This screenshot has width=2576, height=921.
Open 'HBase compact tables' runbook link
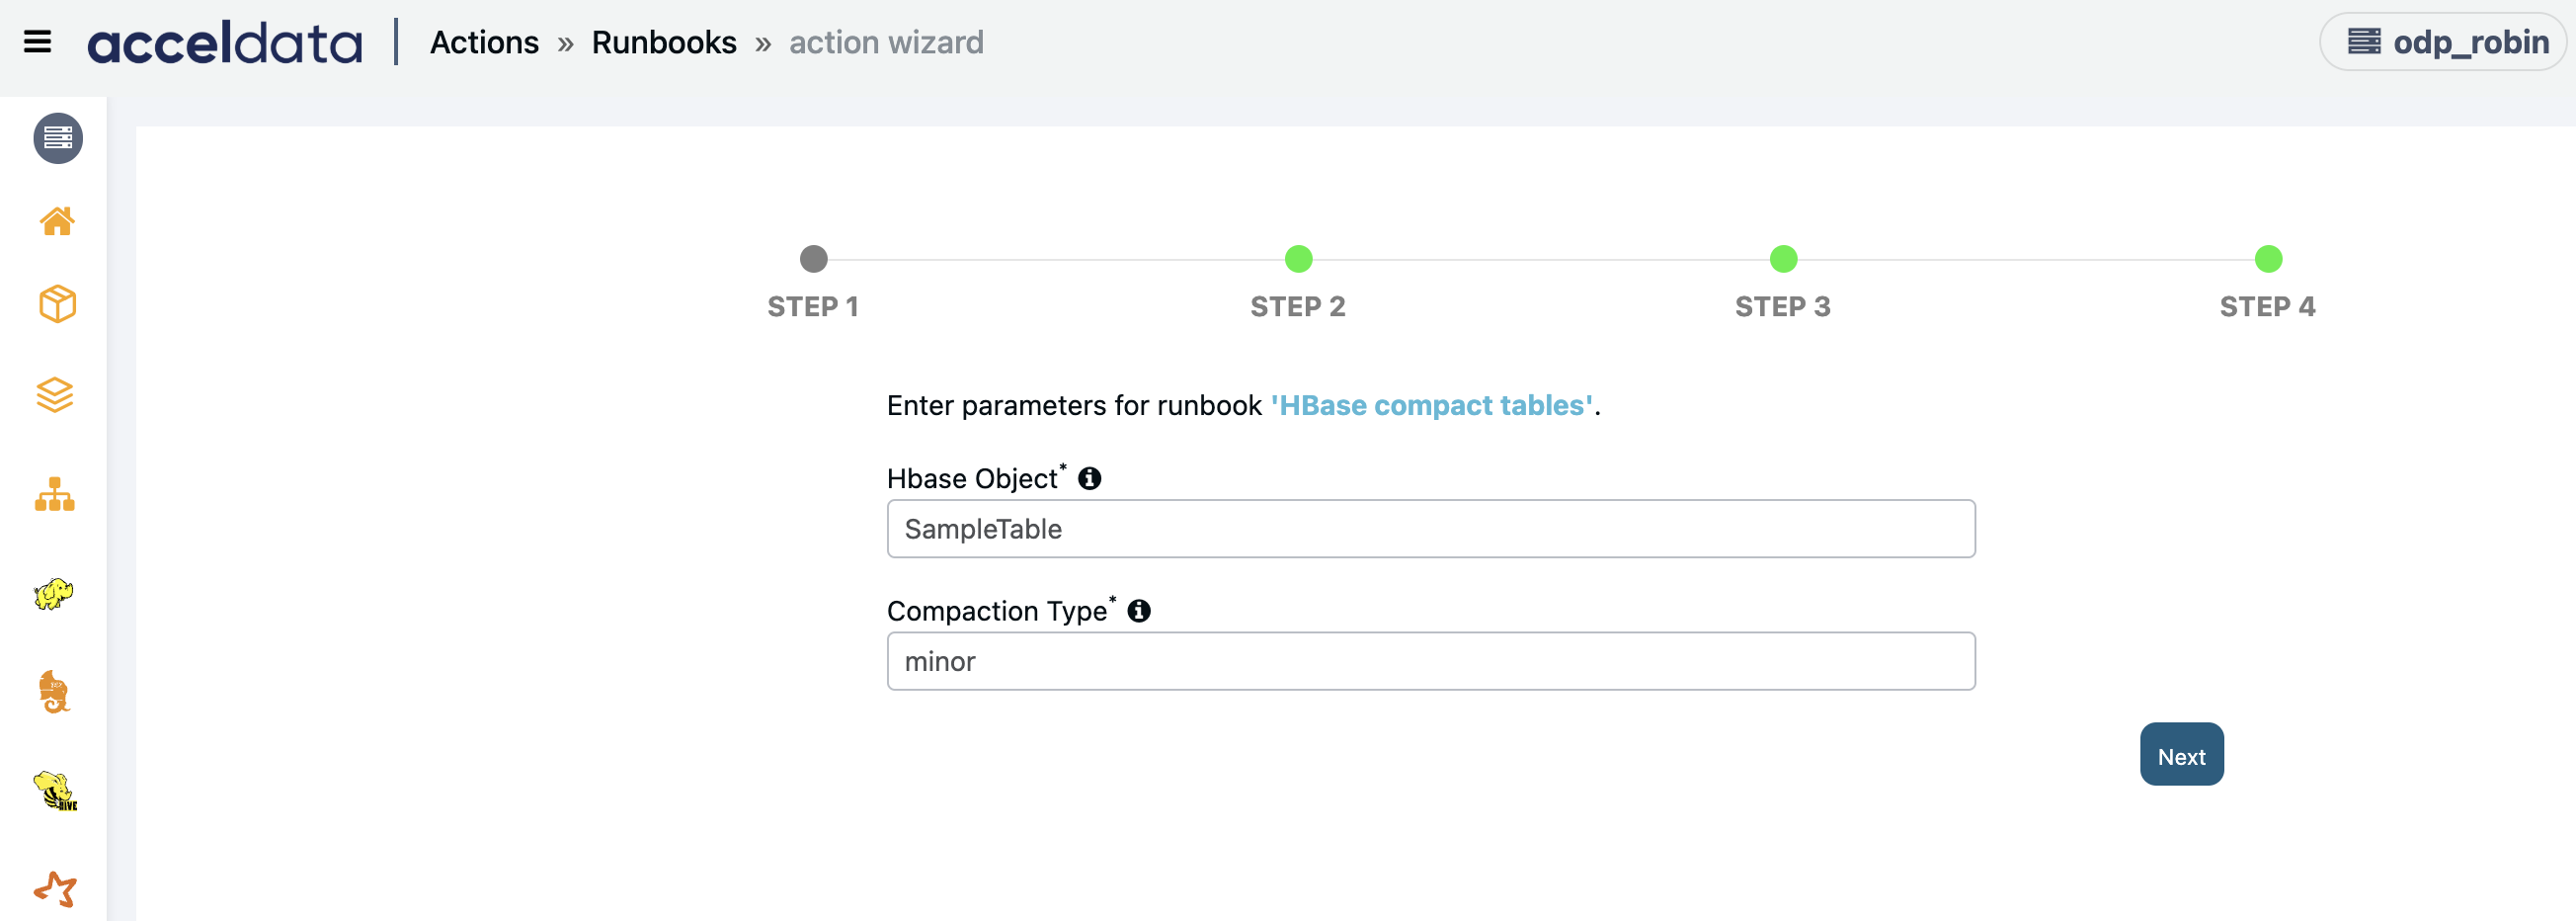tap(1432, 406)
